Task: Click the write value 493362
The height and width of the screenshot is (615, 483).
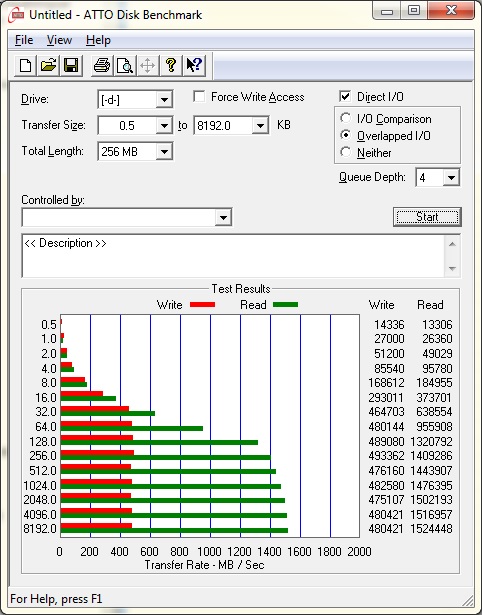Action: click(x=386, y=456)
